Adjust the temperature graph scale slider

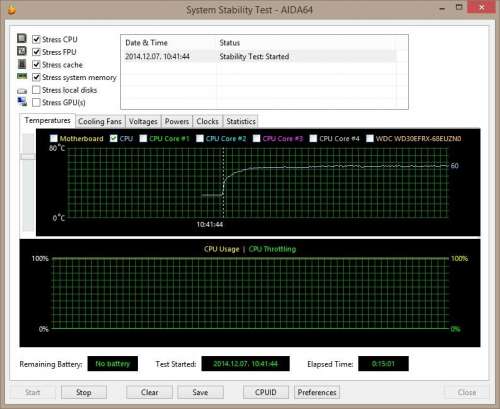[28, 157]
